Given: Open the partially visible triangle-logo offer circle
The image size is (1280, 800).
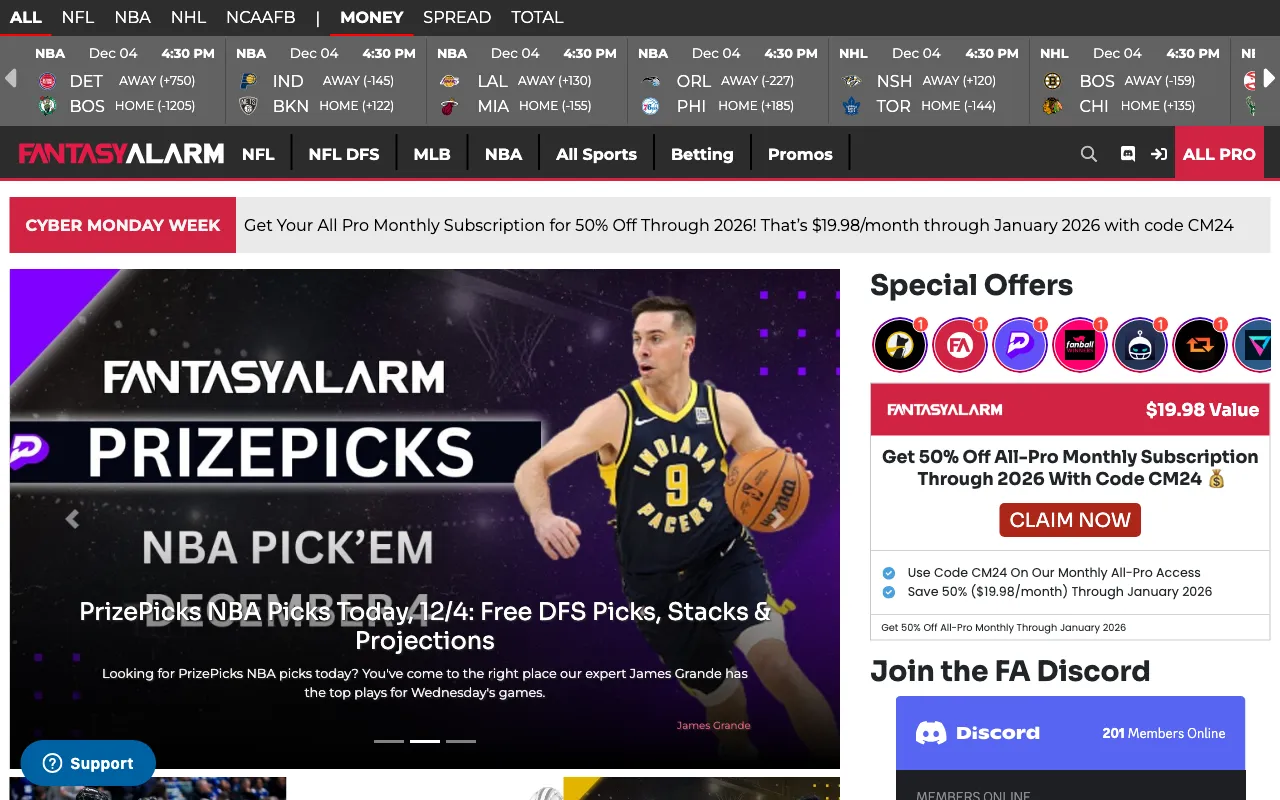Looking at the screenshot, I should pyautogui.click(x=1252, y=345).
